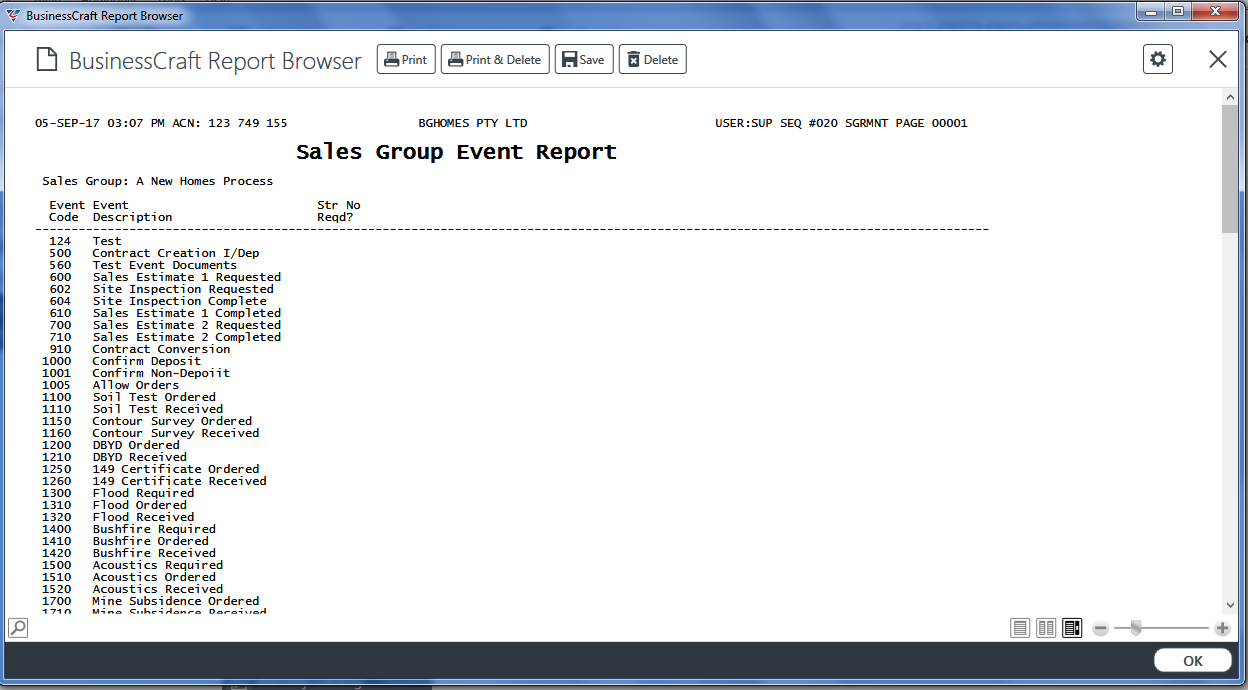Click the zoom slider handle
1248x690 pixels.
pos(1136,628)
